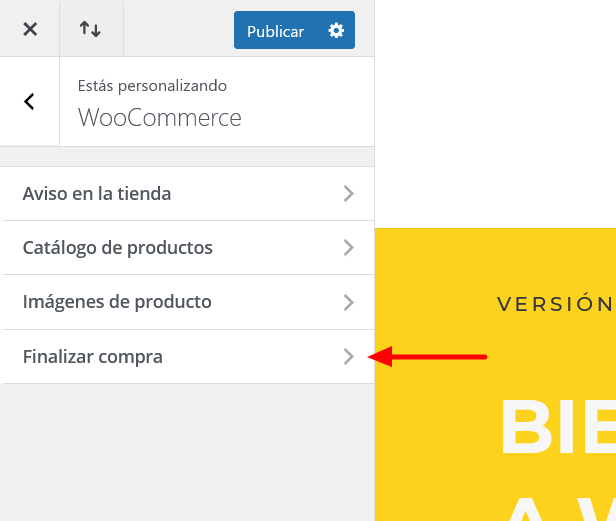This screenshot has width=616, height=521.
Task: Expand chevron beside Finalizar compra
Action: [x=348, y=357]
